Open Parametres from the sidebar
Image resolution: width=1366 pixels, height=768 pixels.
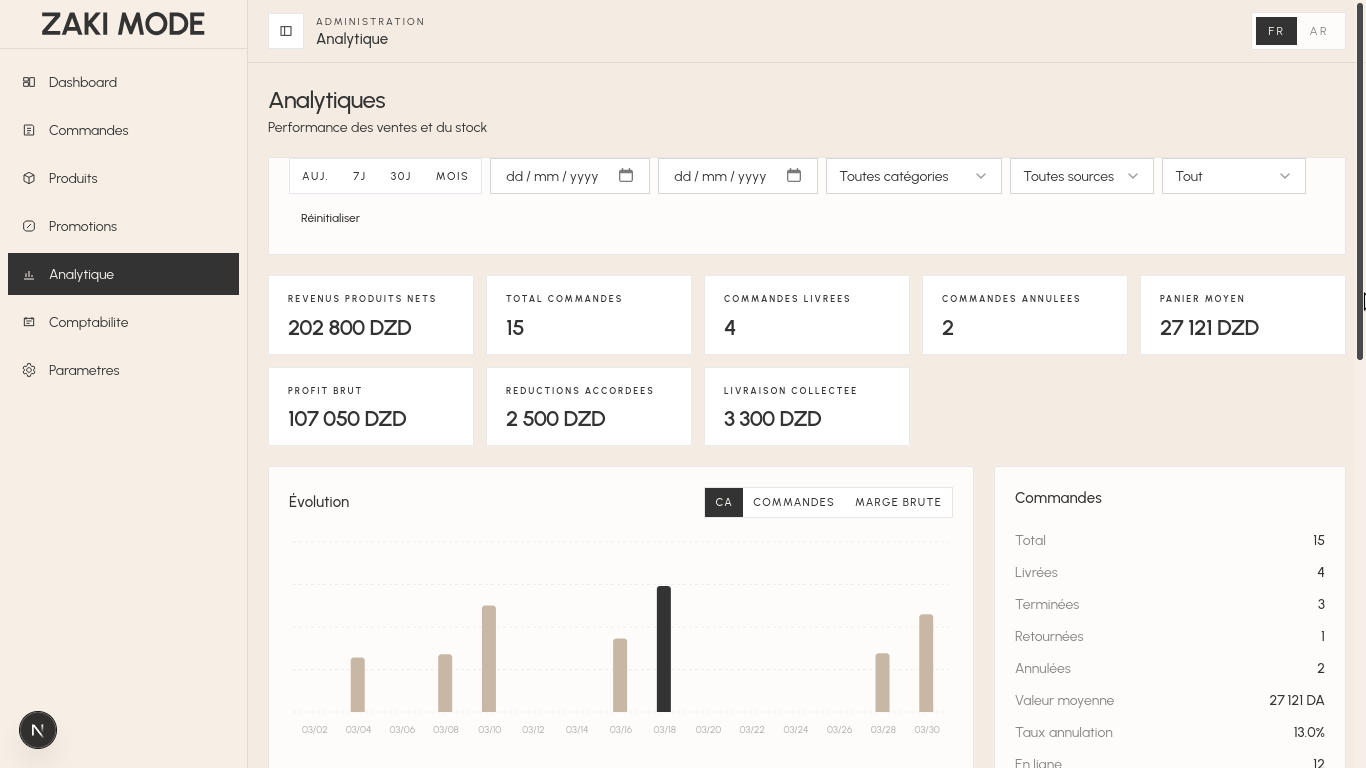click(x=84, y=370)
